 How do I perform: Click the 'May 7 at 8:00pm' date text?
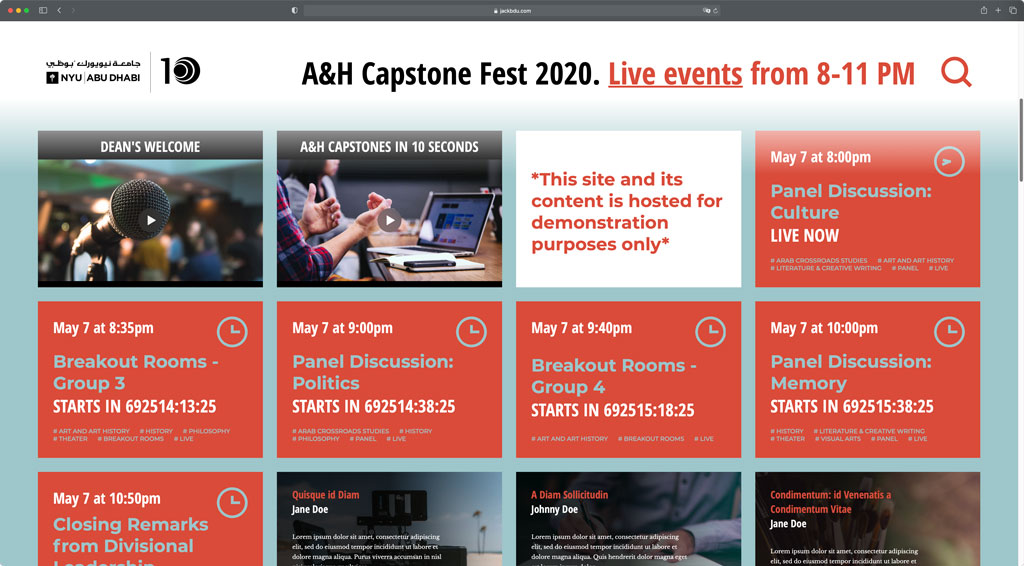[820, 157]
